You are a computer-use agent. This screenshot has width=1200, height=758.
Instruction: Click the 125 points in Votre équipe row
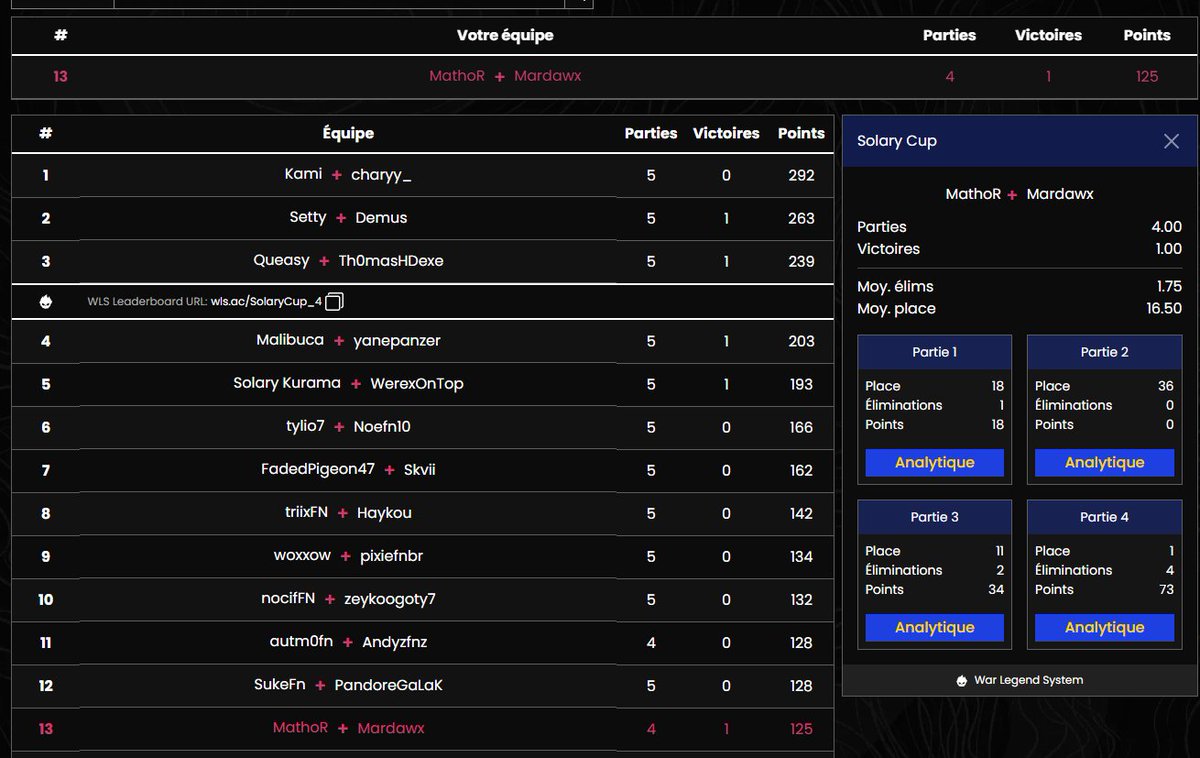coord(1147,76)
